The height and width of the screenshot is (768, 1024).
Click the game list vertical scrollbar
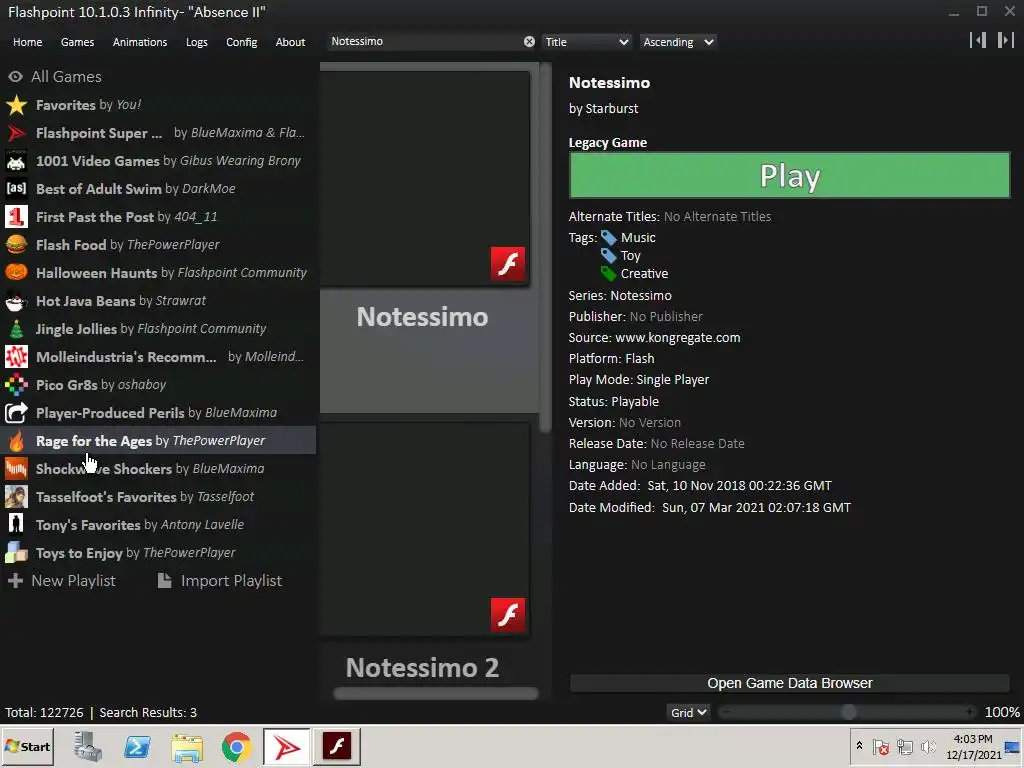(x=546, y=248)
